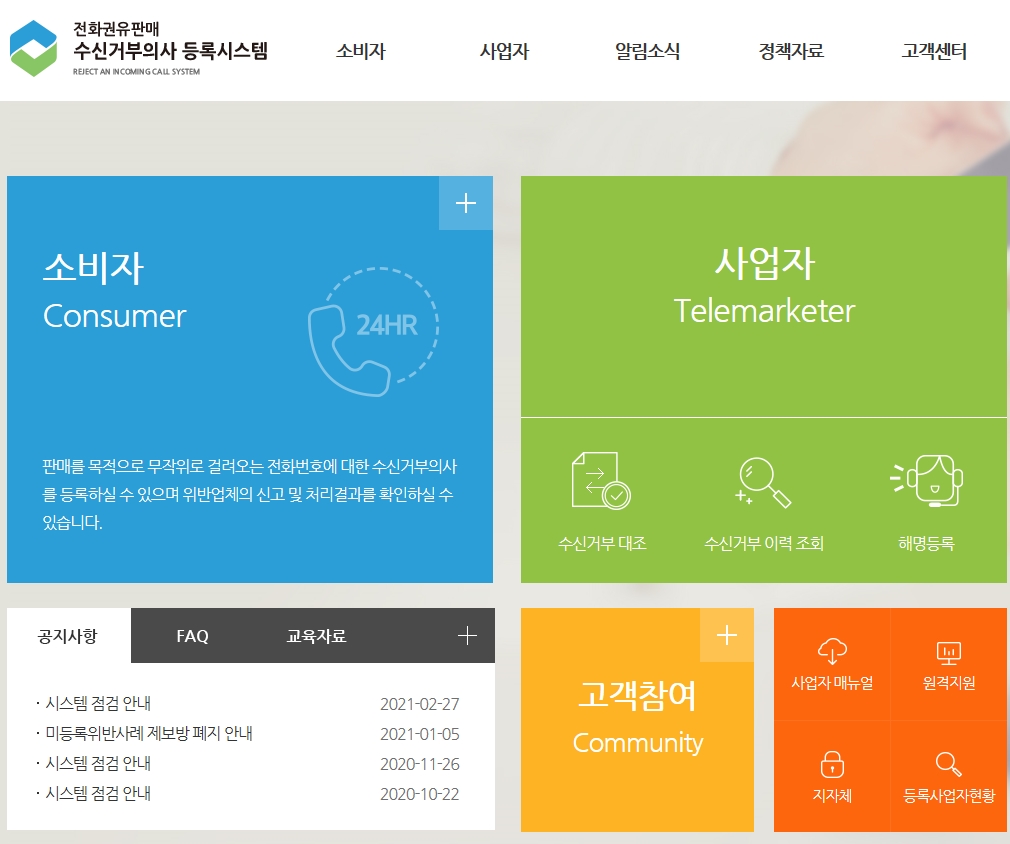Open the 알림소식 top menu
The height and width of the screenshot is (844, 1010).
point(647,51)
